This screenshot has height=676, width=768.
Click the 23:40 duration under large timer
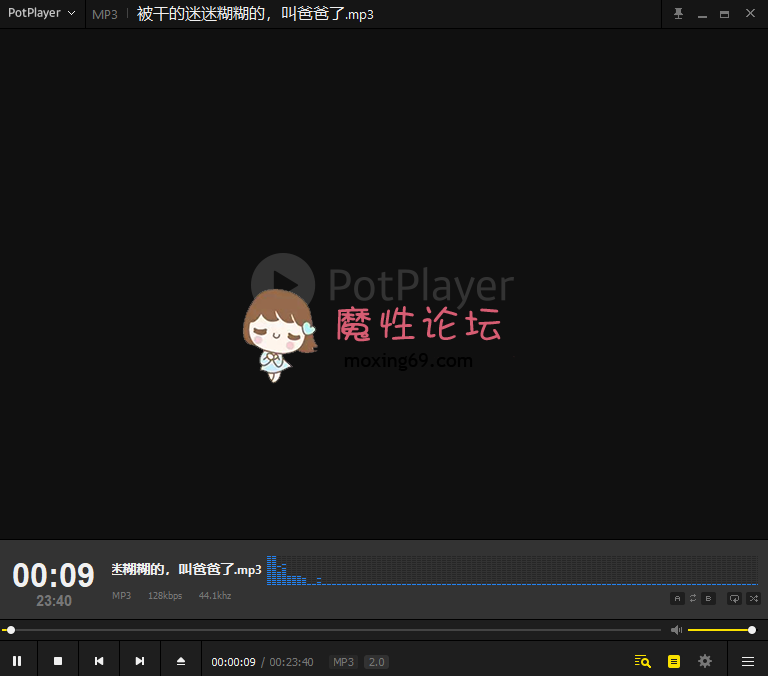[x=54, y=601]
